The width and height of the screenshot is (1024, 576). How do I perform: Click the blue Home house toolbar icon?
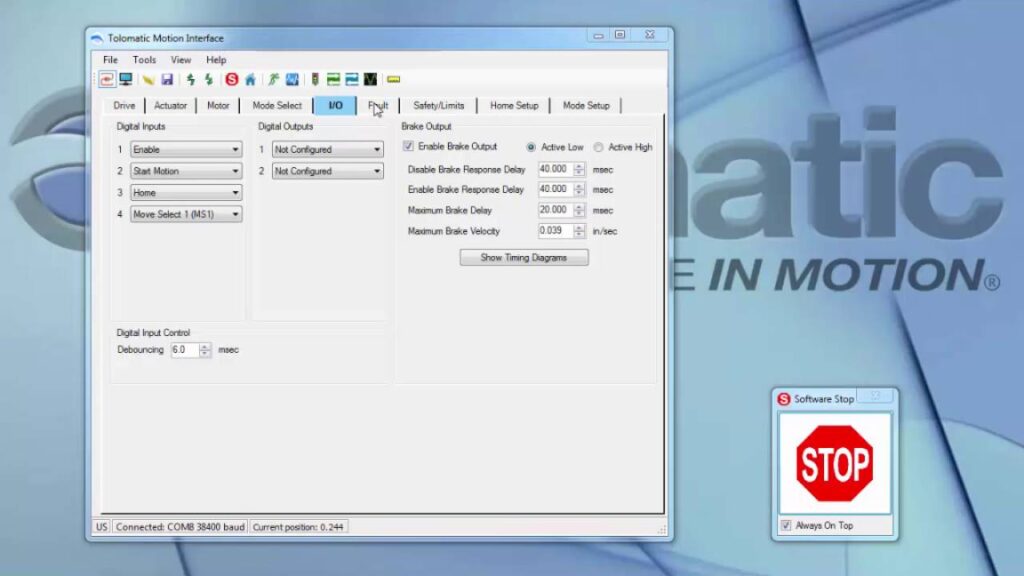pos(249,79)
